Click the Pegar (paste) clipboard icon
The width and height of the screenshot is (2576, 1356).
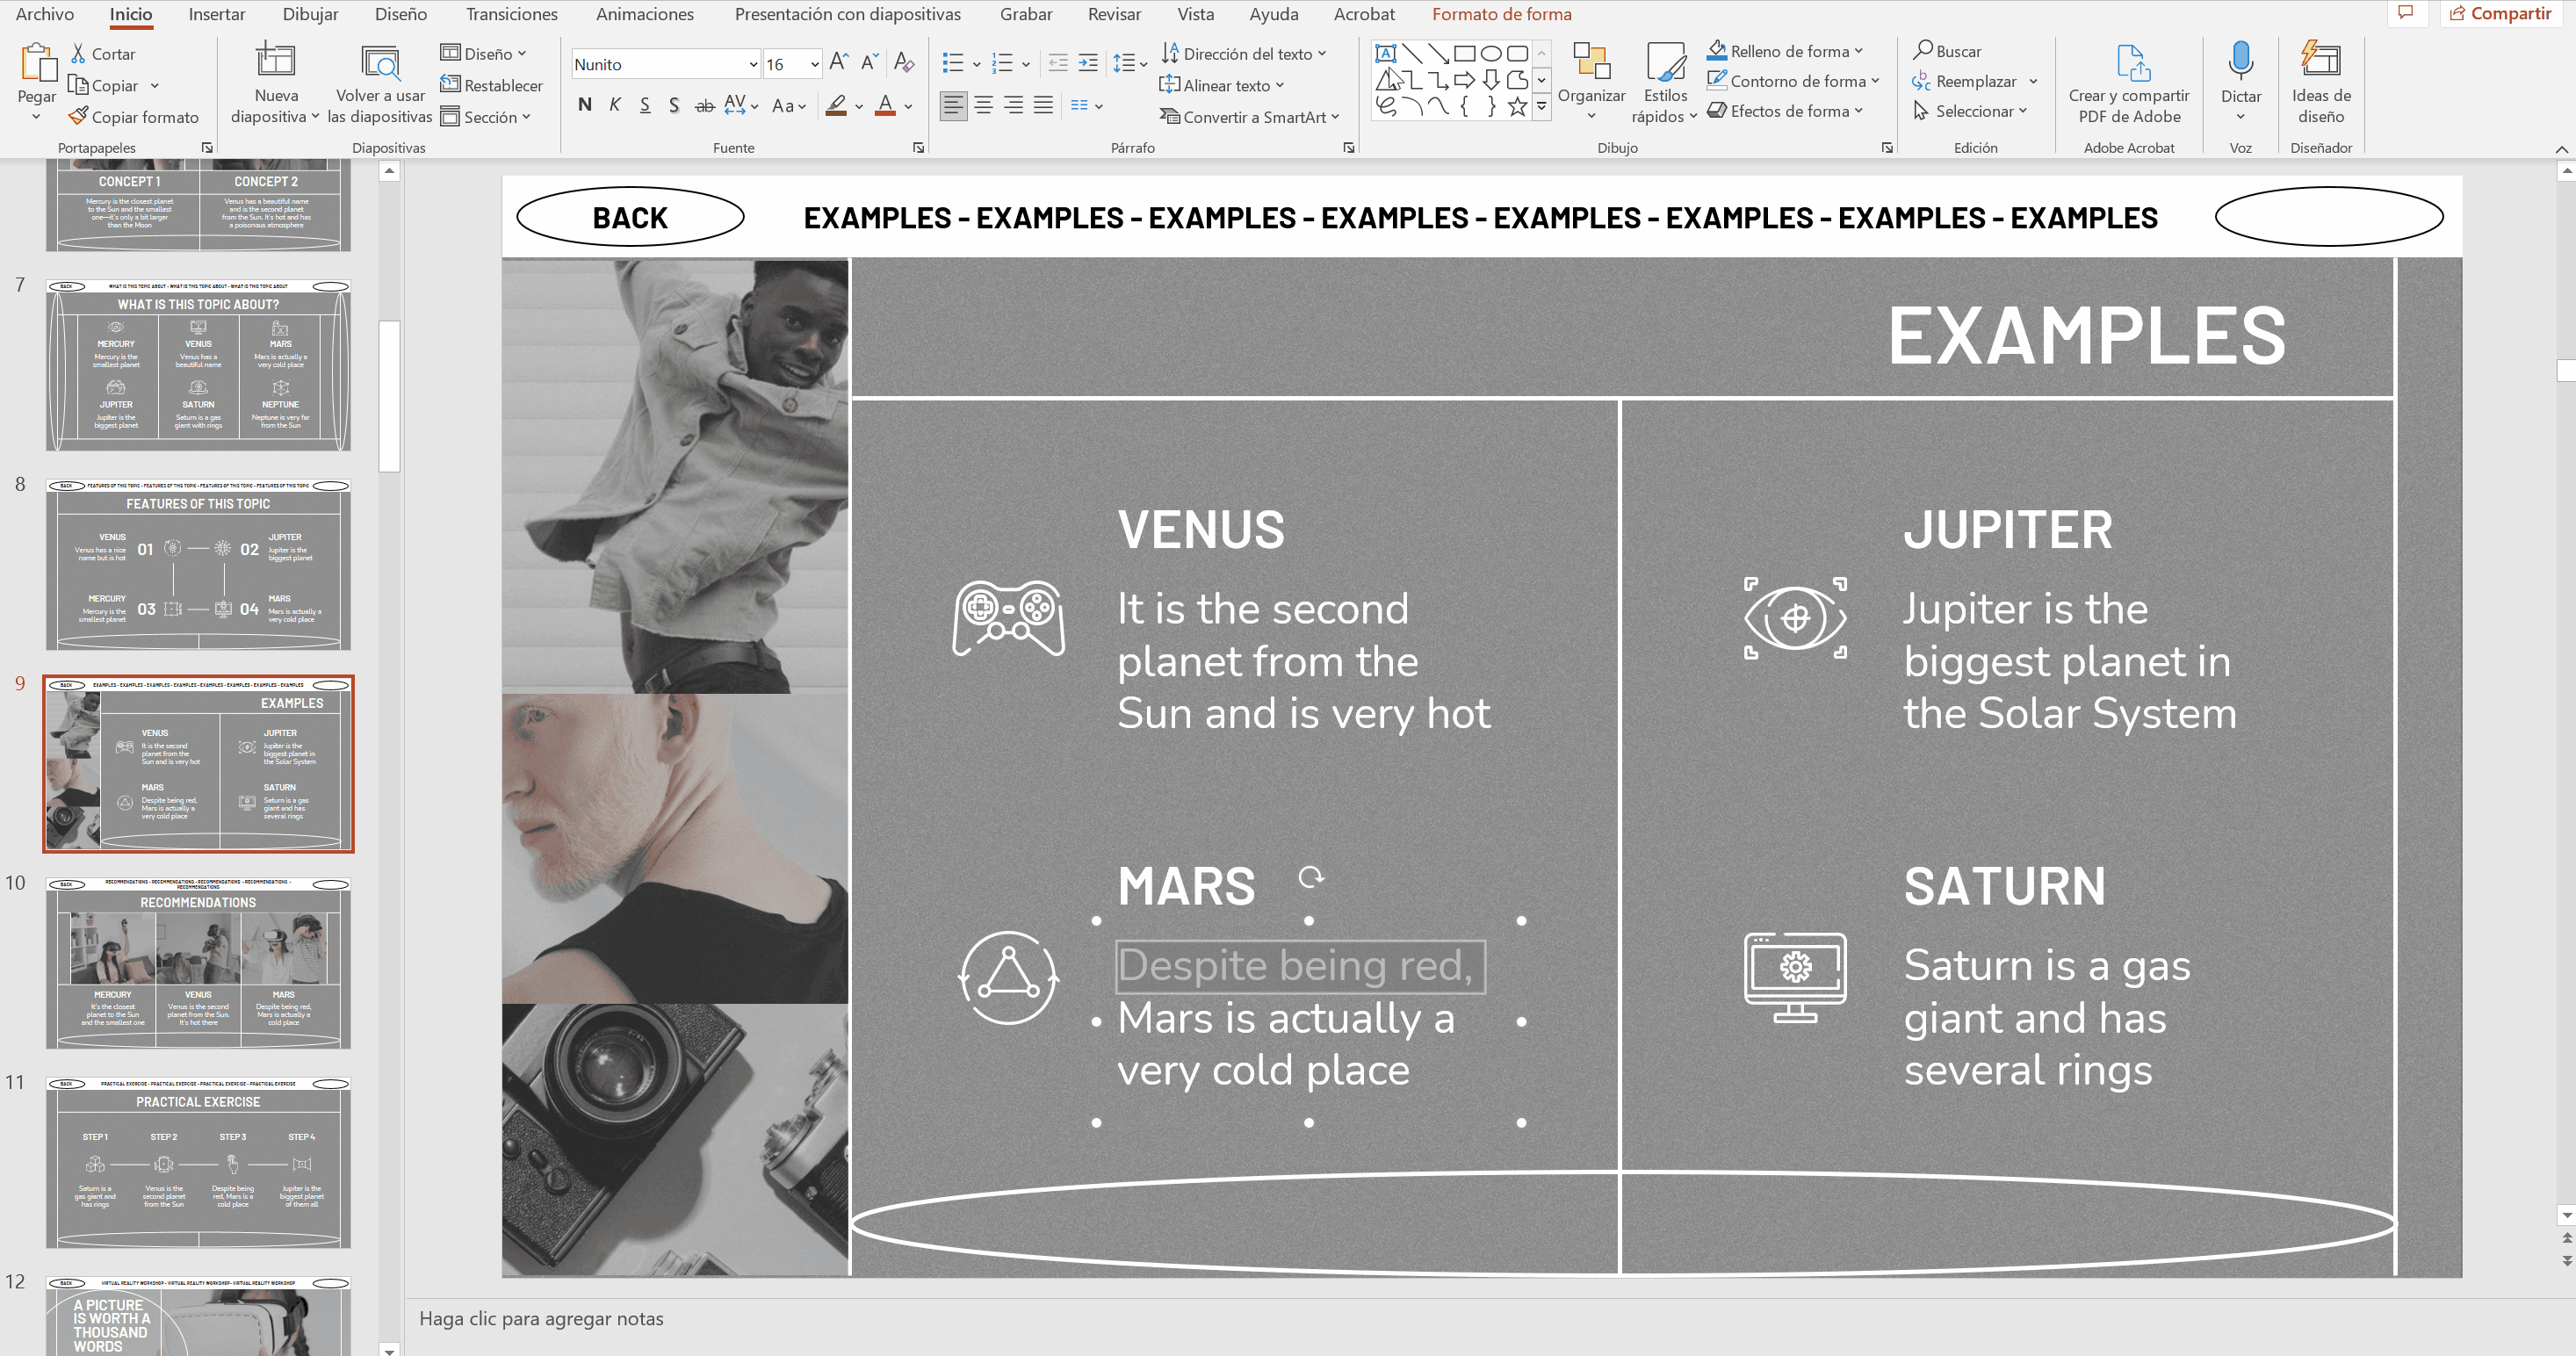coord(38,62)
